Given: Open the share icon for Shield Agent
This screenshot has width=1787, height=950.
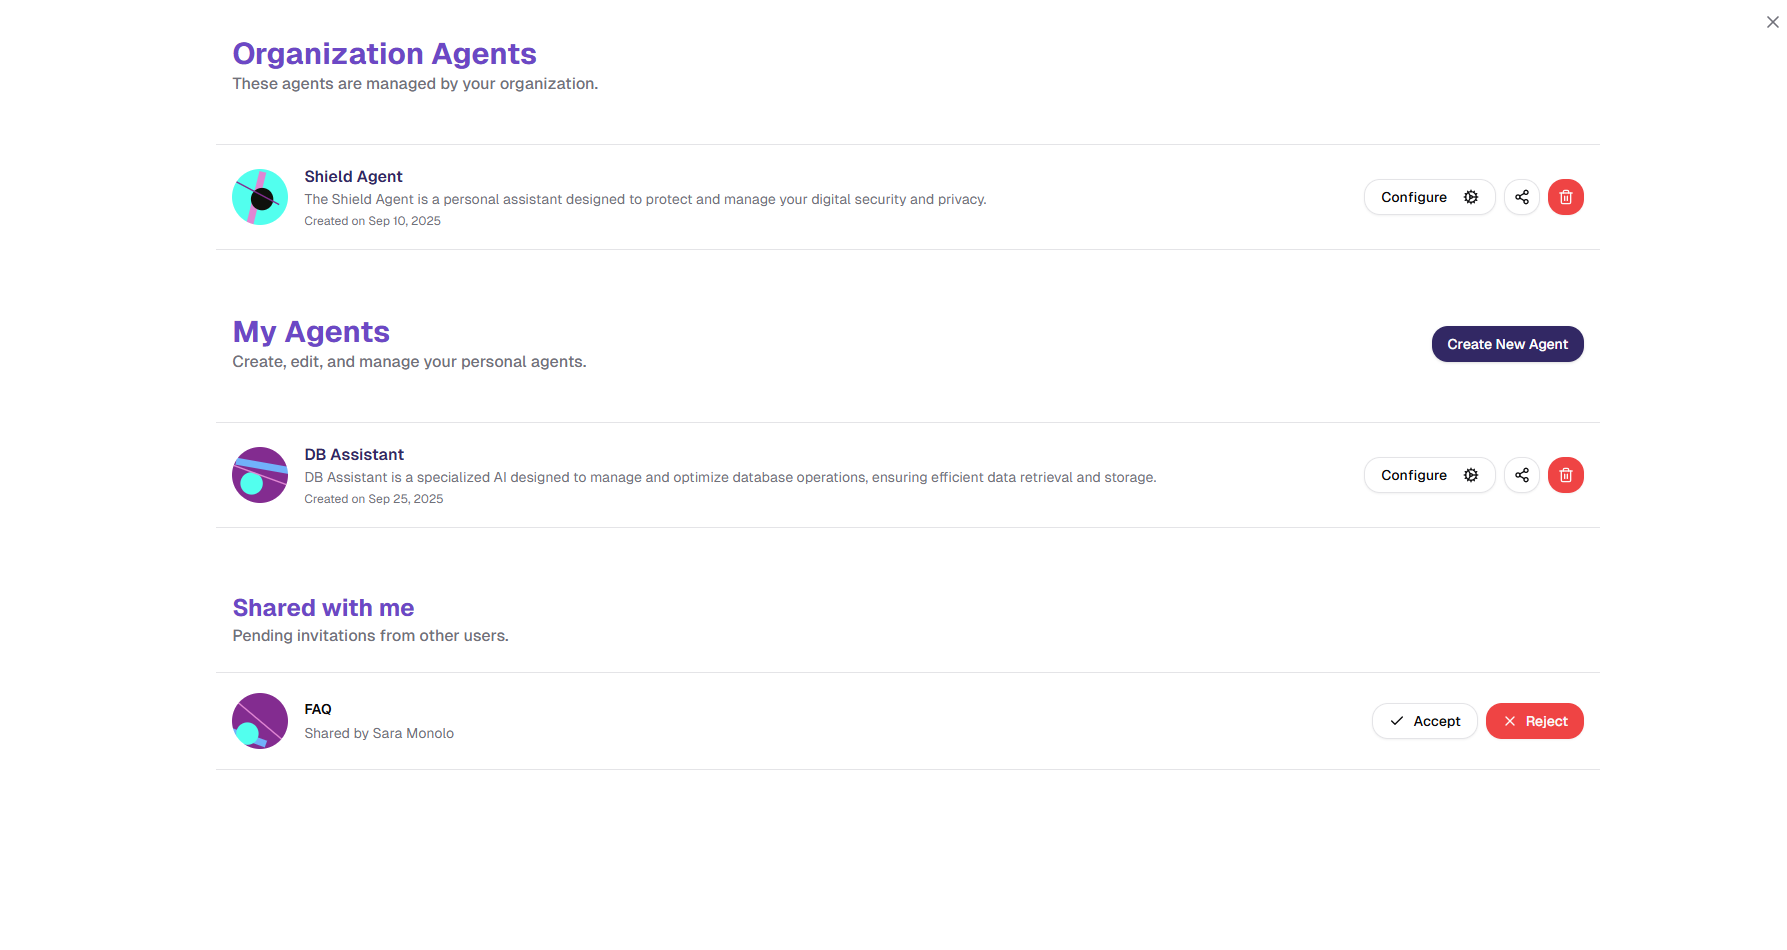Looking at the screenshot, I should (x=1521, y=197).
